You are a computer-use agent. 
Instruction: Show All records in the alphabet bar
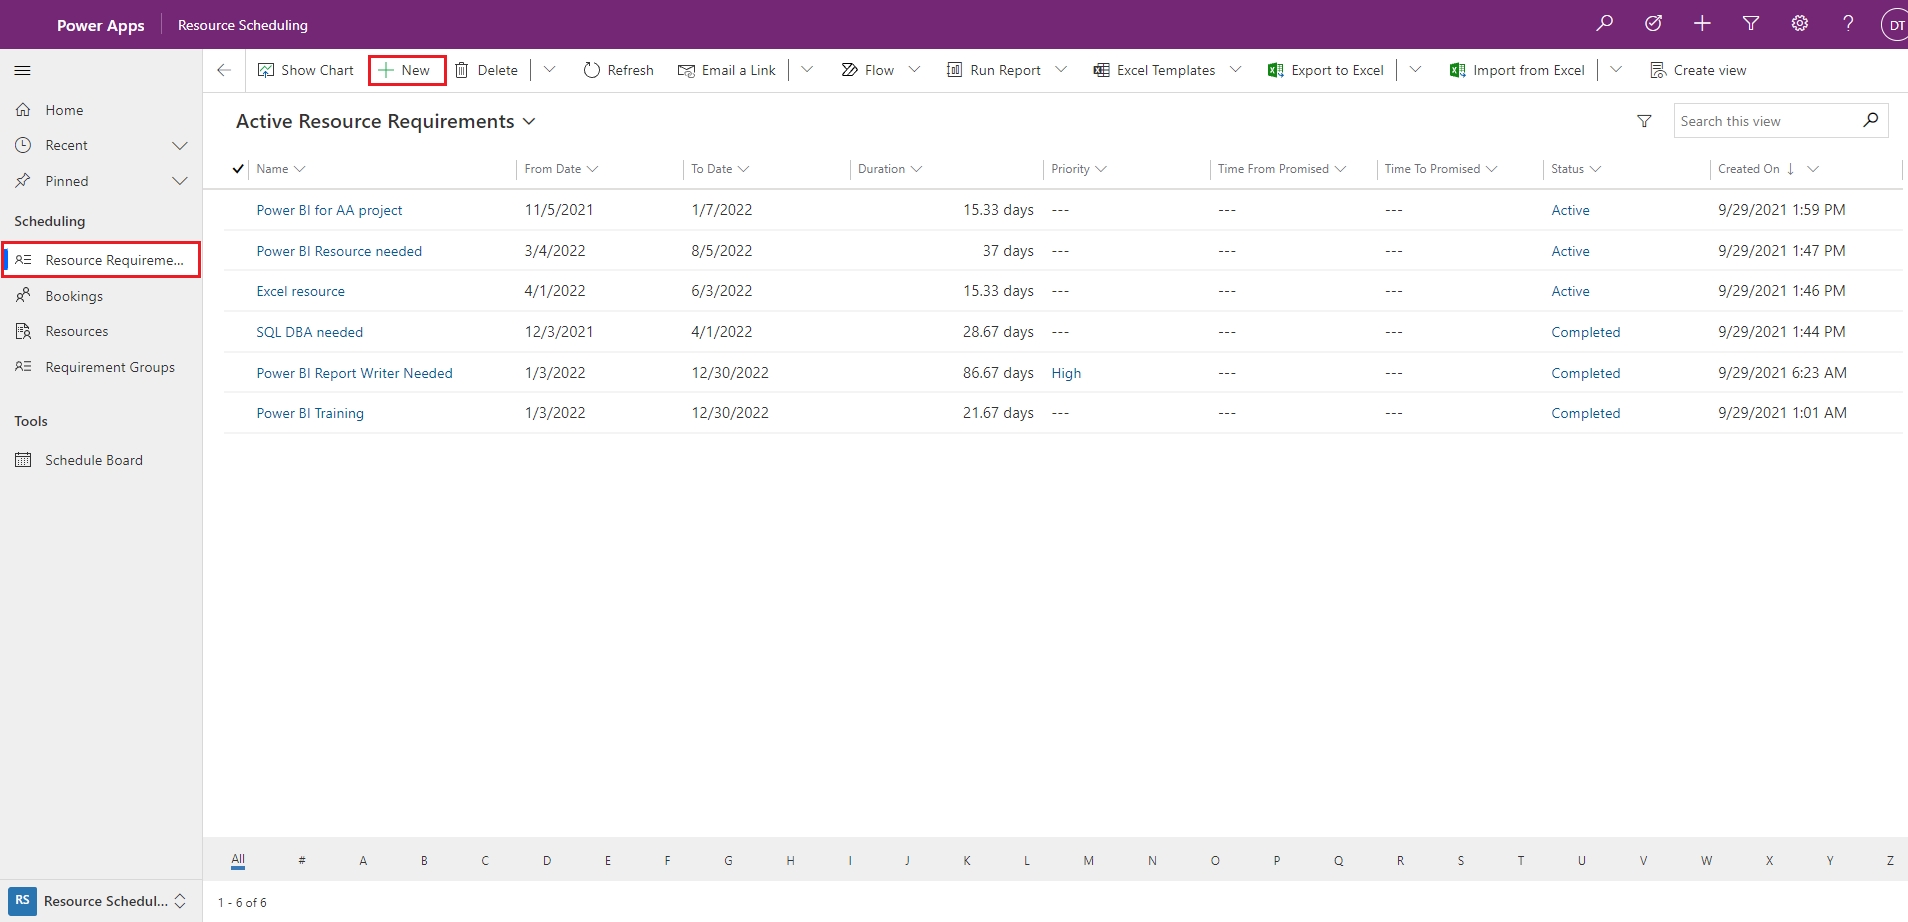[x=238, y=860]
